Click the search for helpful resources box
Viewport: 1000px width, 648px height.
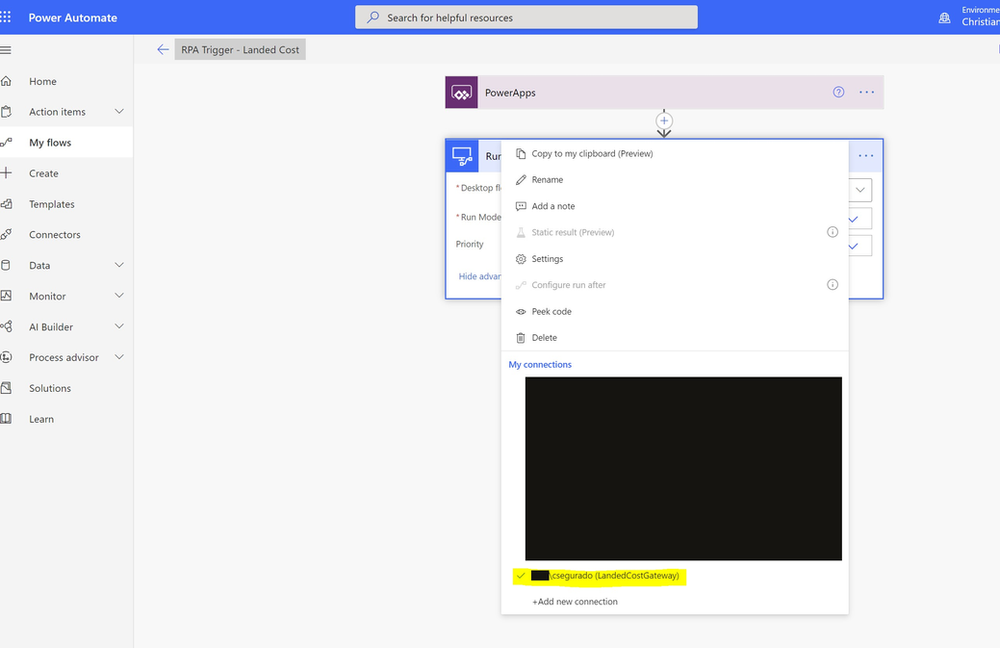pos(526,18)
